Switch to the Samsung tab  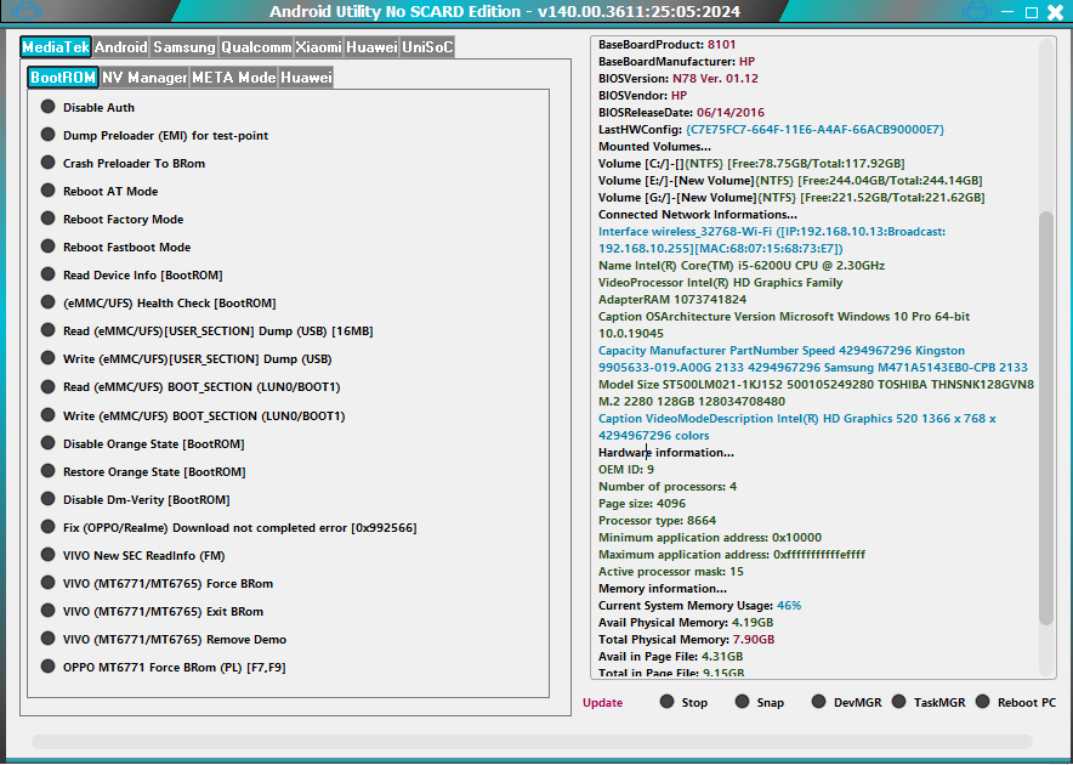185,46
